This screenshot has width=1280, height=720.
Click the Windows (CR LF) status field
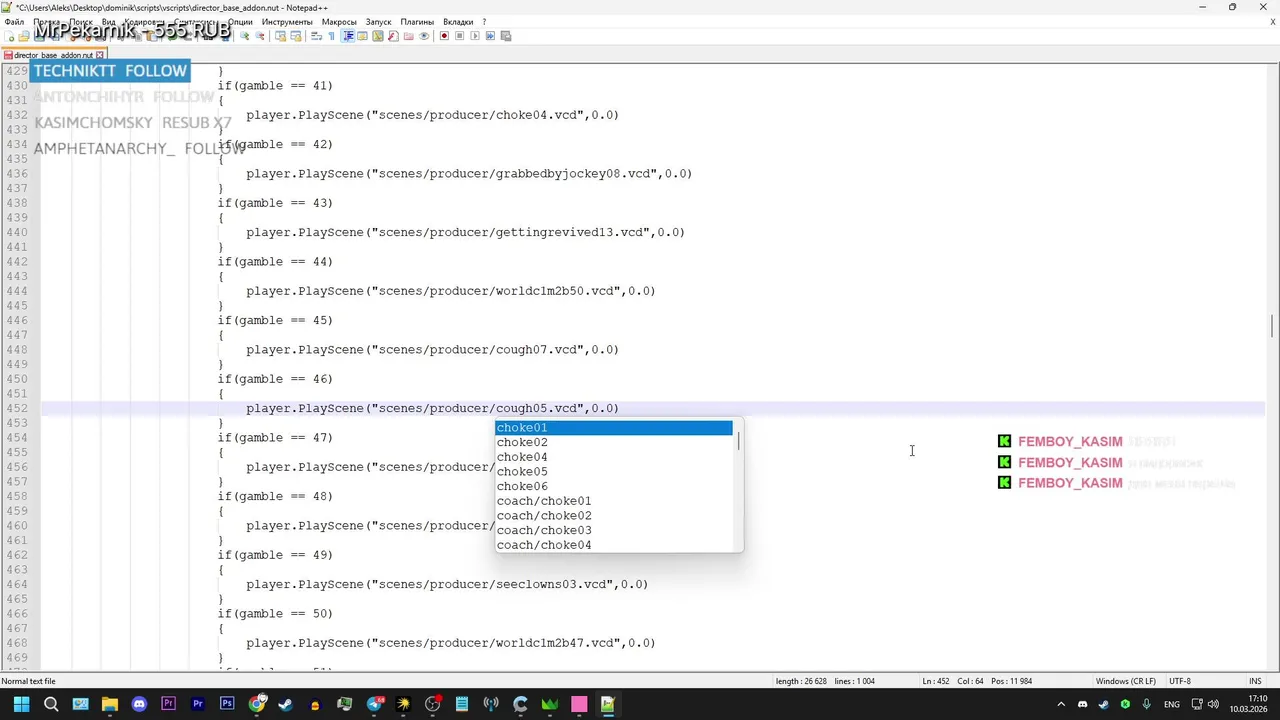[1126, 681]
